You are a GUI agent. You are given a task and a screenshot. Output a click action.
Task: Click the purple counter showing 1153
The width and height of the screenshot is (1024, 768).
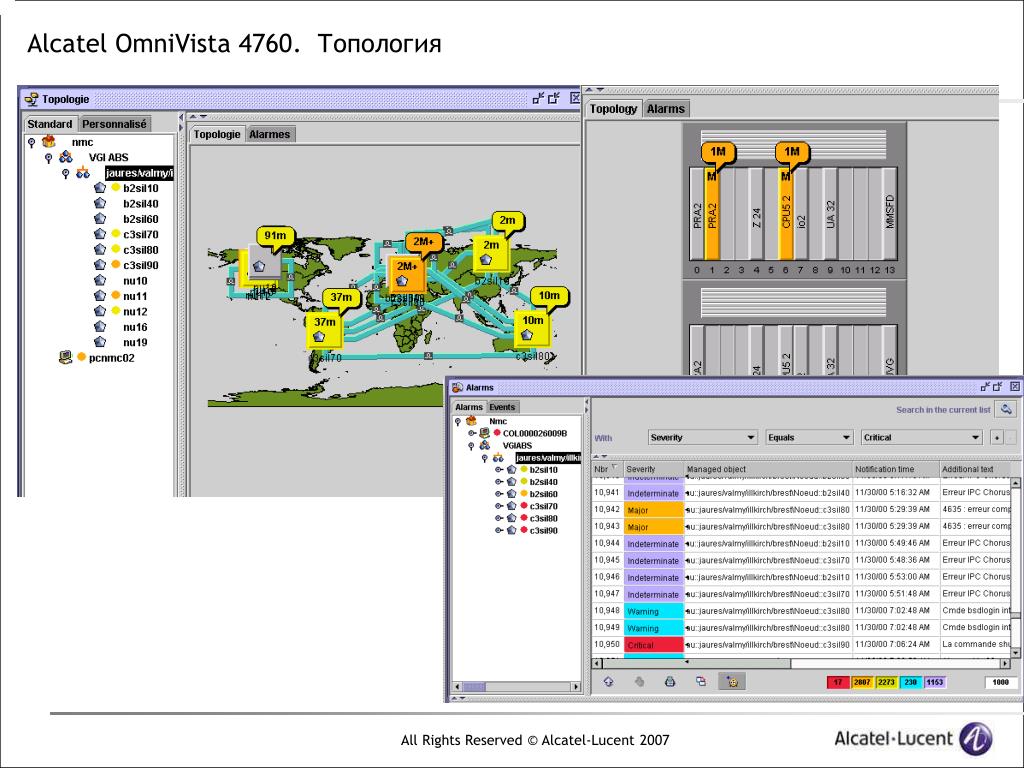(x=935, y=682)
